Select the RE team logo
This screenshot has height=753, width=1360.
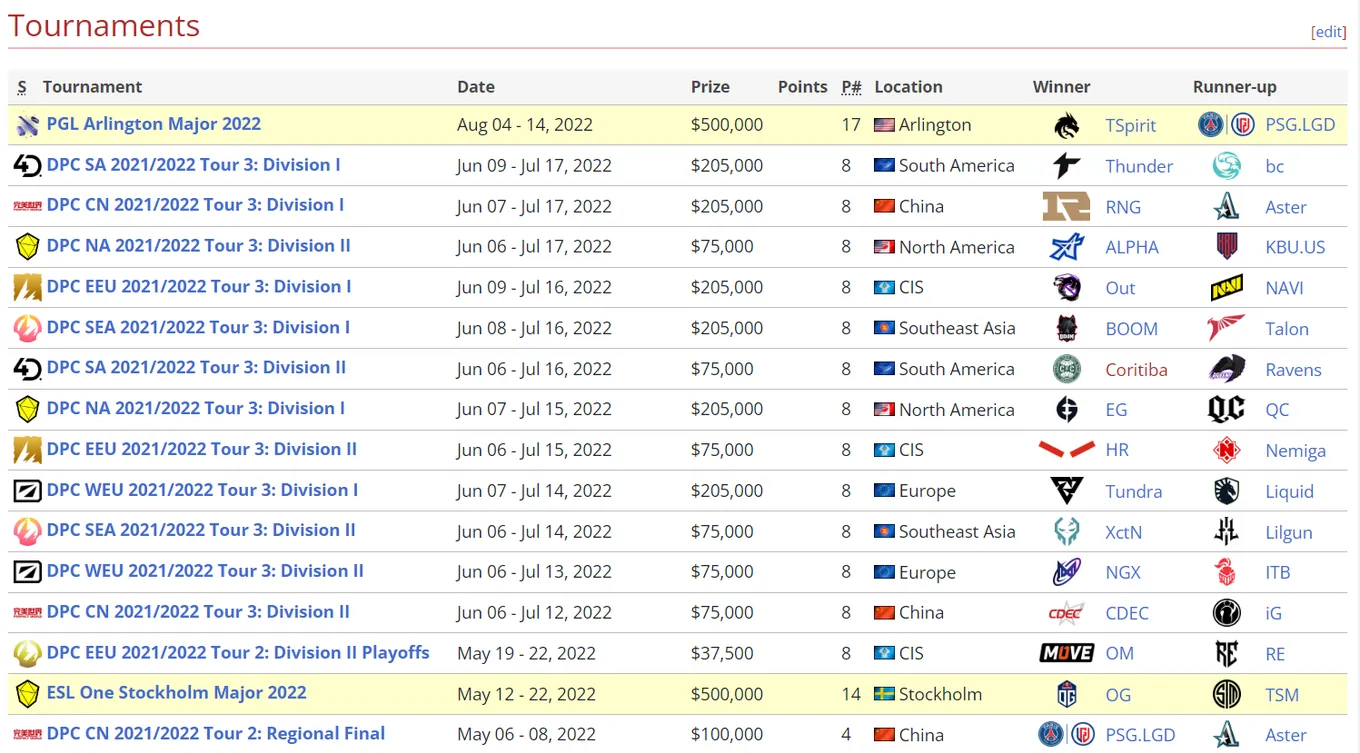(1227, 654)
